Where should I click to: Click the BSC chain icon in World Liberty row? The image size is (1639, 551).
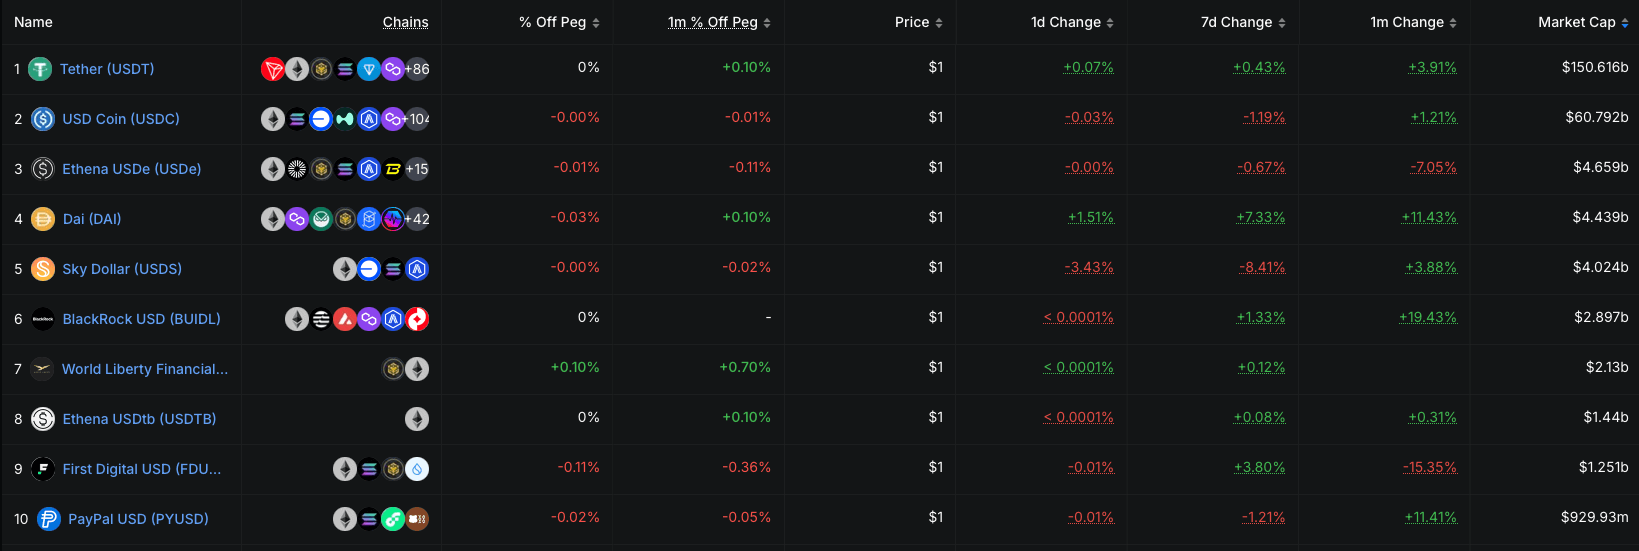tap(393, 369)
